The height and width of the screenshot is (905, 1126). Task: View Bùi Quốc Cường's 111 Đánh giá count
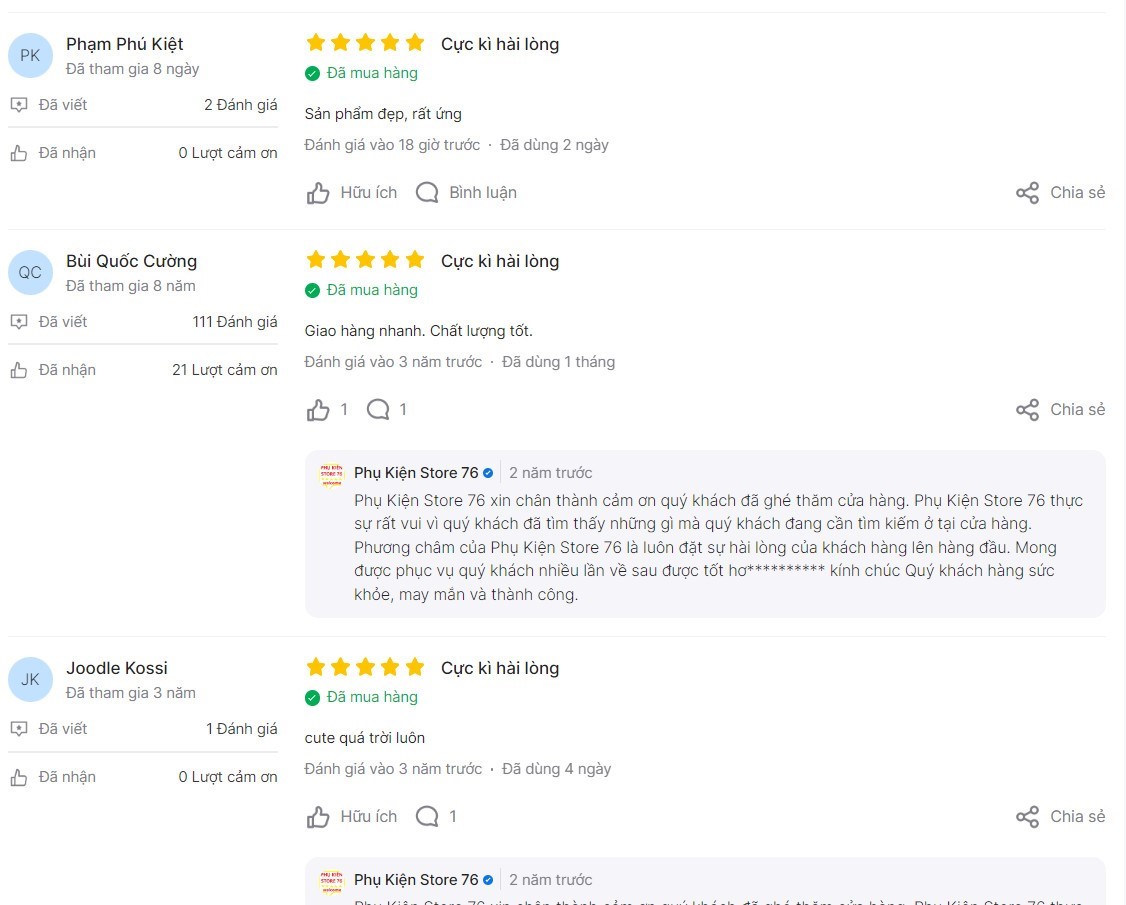[235, 322]
